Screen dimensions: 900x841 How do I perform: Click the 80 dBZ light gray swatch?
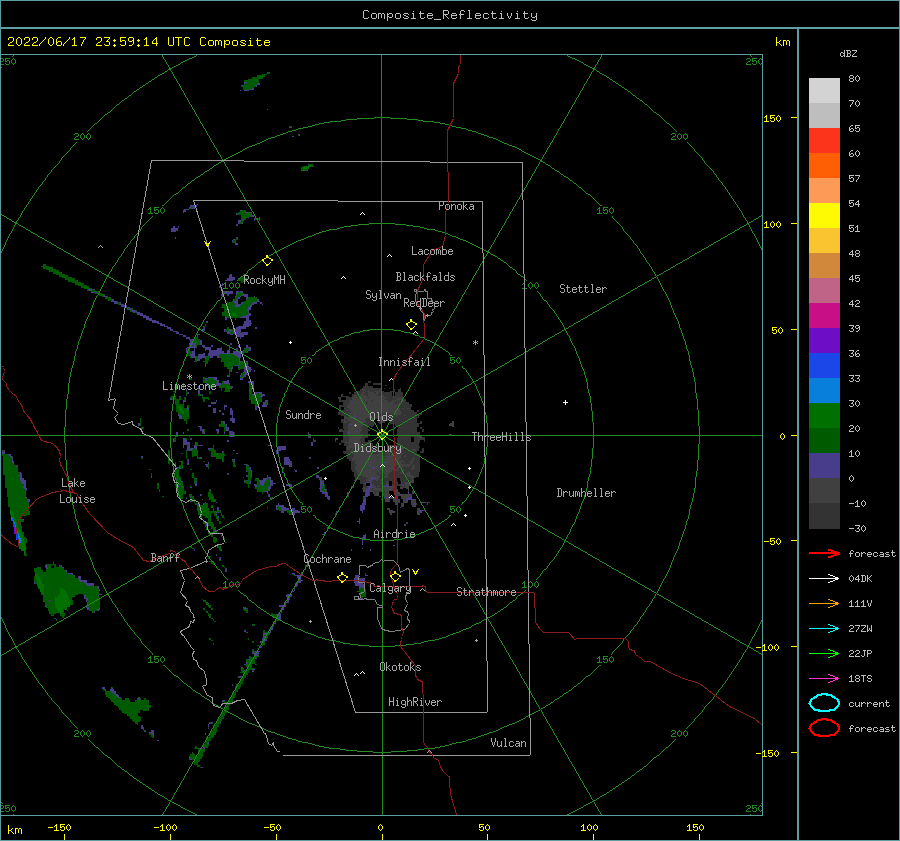[x=824, y=91]
